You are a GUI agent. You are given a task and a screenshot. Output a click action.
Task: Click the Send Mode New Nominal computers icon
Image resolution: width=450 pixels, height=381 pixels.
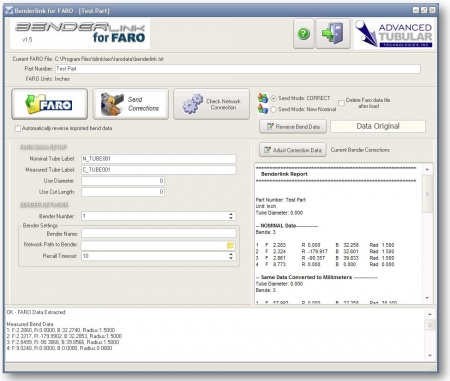[x=263, y=109]
